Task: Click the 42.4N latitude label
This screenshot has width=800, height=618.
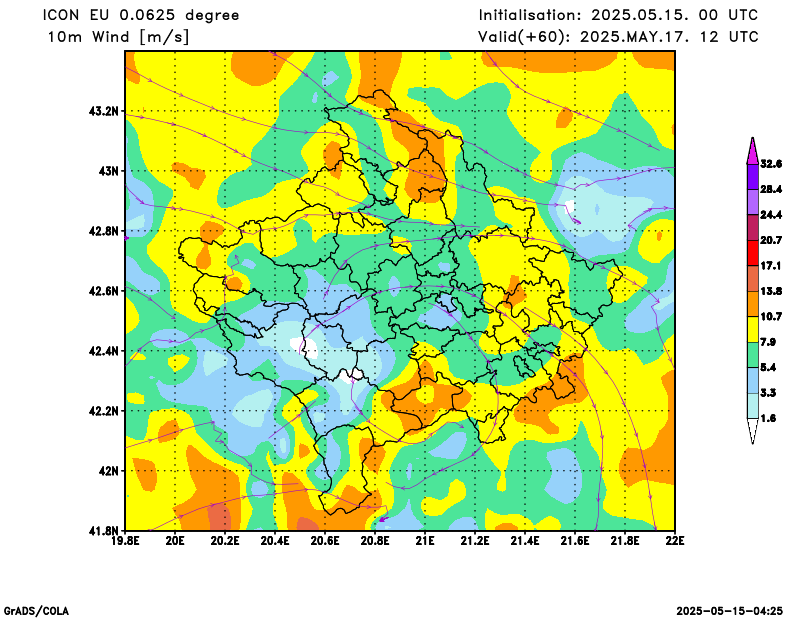Action: [104, 351]
